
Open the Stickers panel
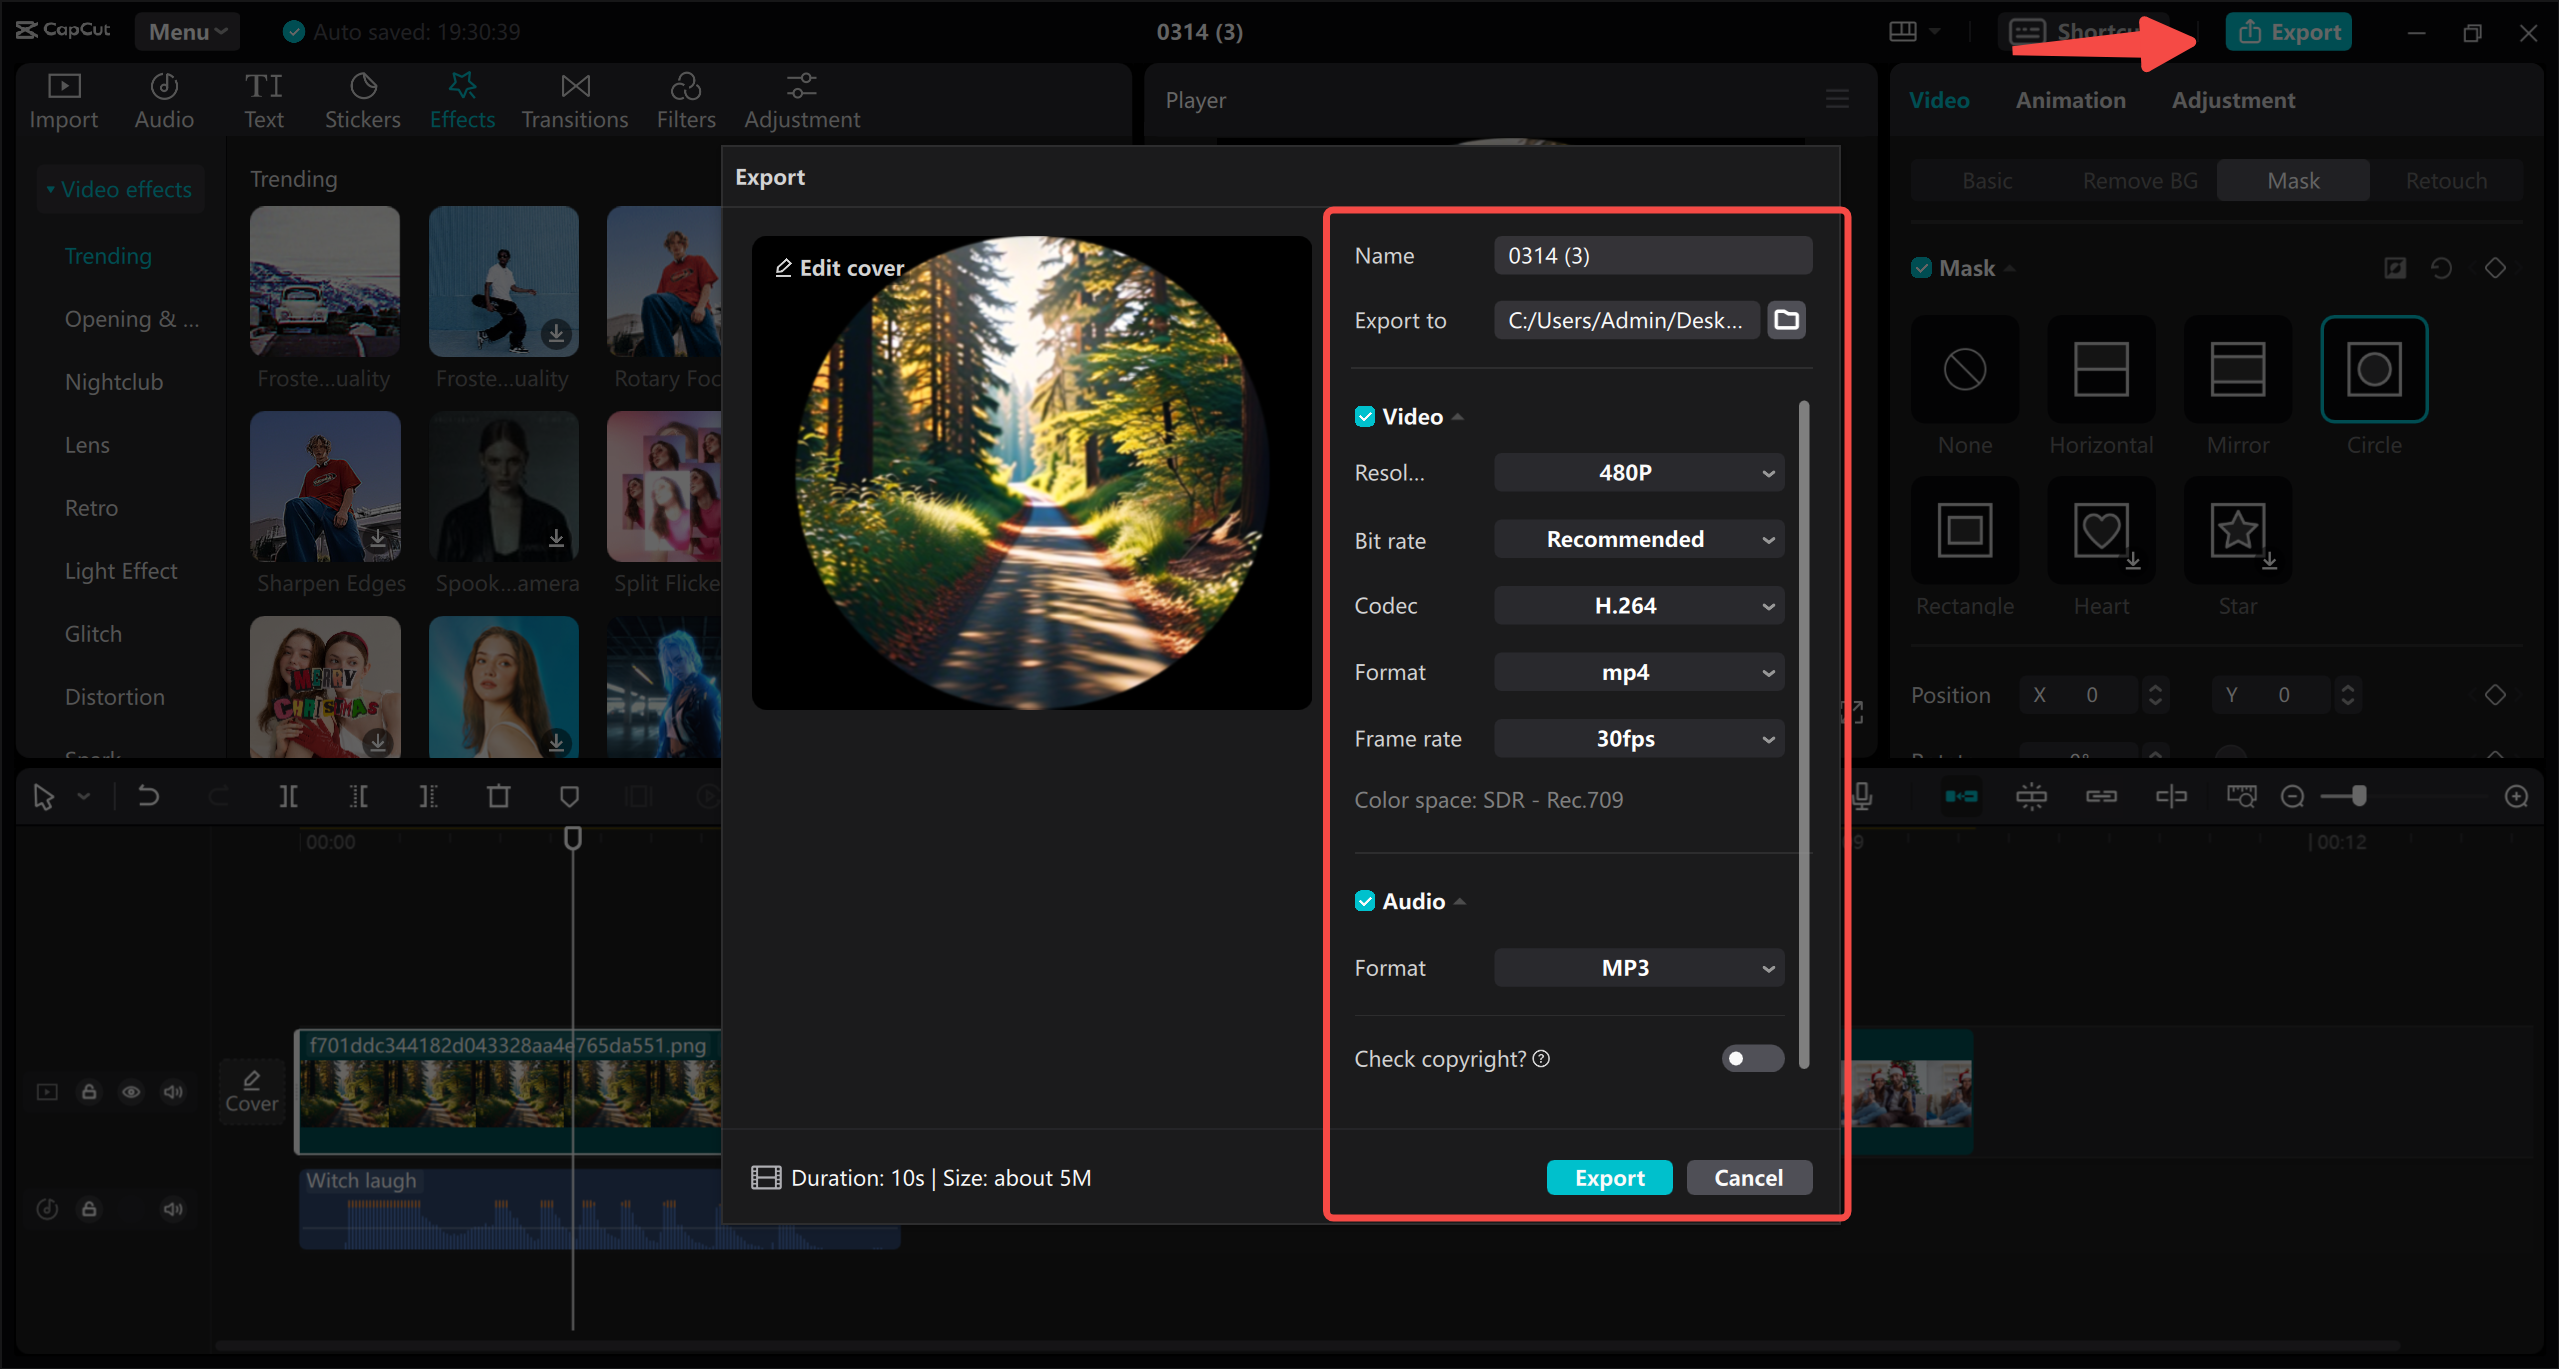tap(360, 96)
